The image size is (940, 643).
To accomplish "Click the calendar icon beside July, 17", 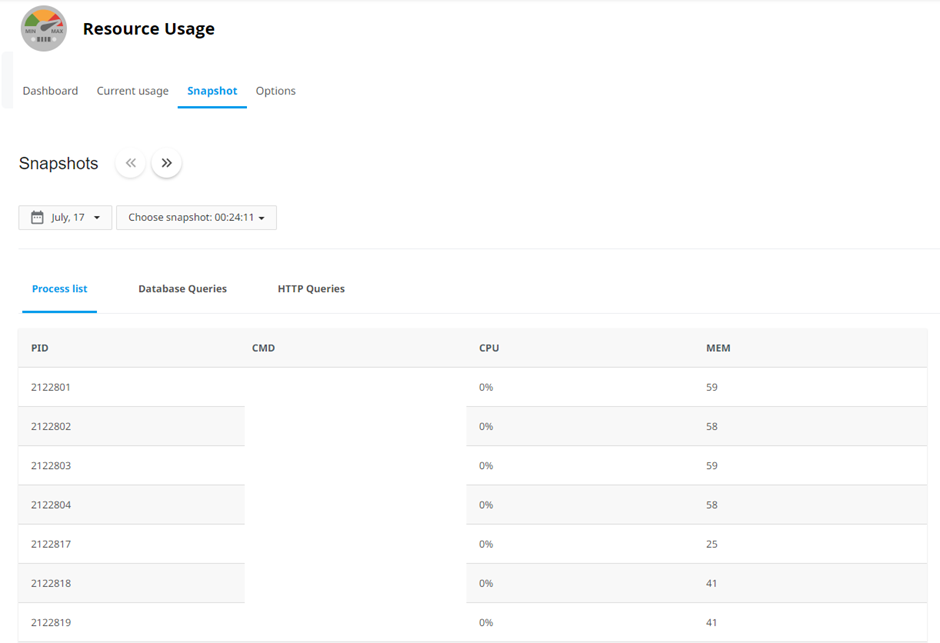I will coord(37,217).
